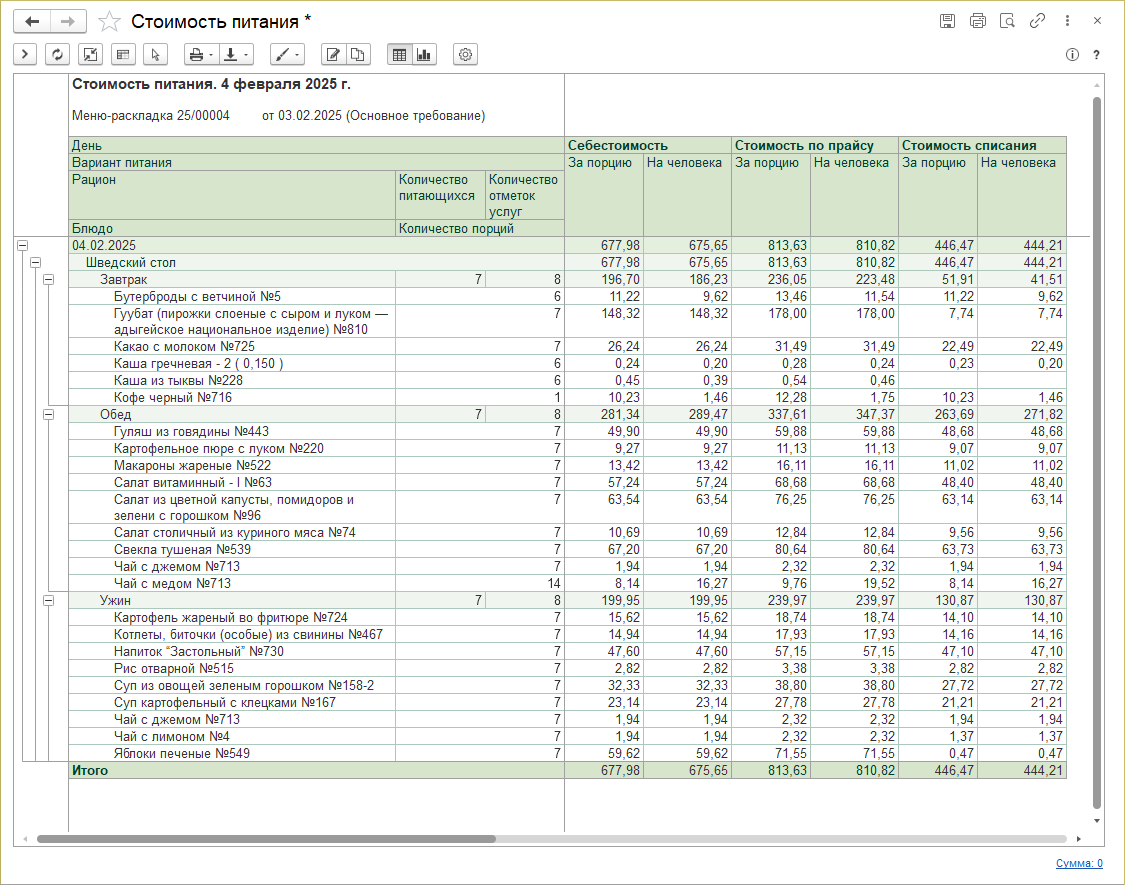Collapse the Завтрак group in tree

(x=48, y=279)
